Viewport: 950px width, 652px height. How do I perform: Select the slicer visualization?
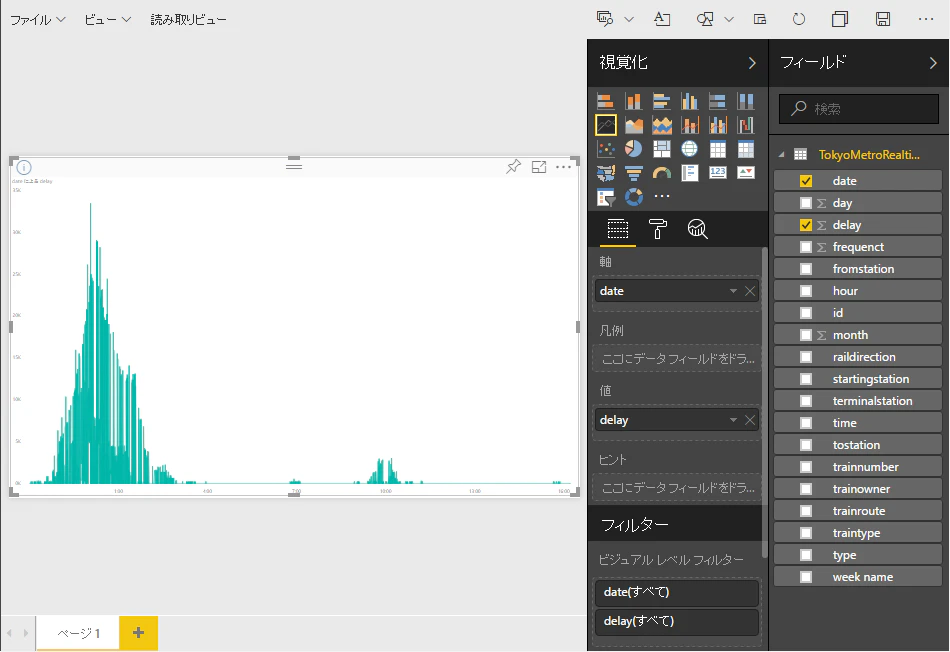(x=606, y=196)
